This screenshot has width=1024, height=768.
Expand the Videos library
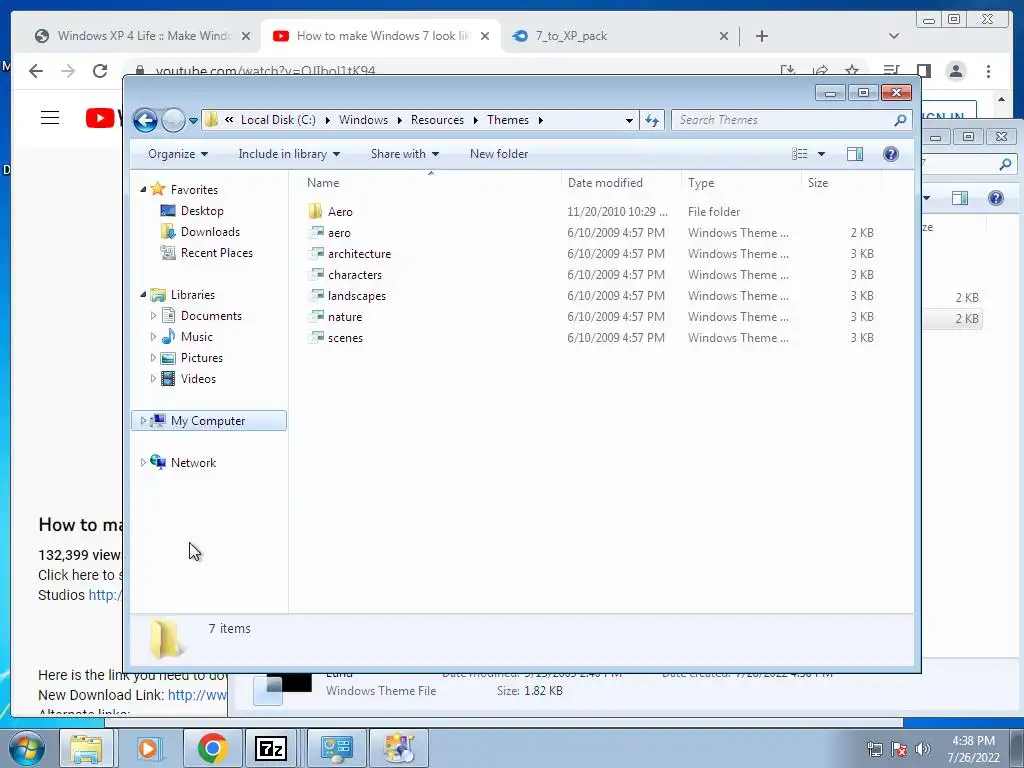pos(153,379)
